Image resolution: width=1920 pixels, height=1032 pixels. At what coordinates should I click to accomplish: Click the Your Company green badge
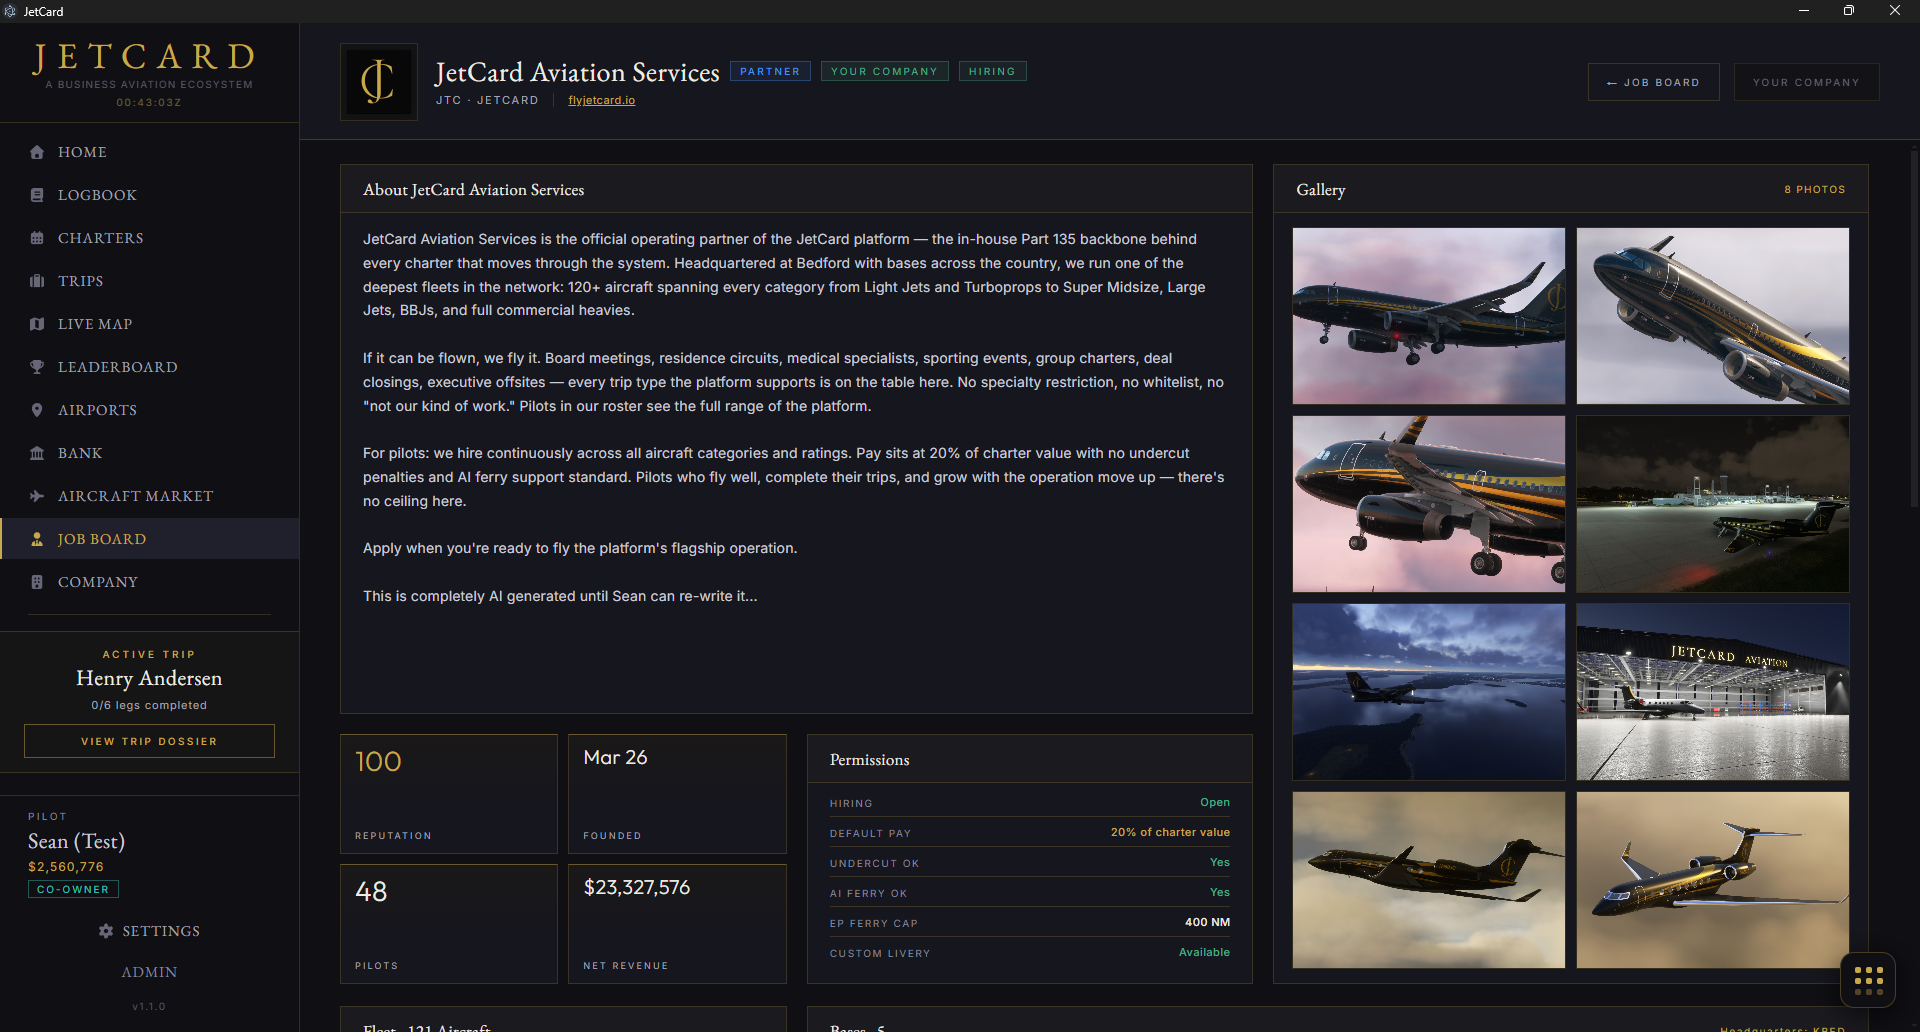pyautogui.click(x=884, y=72)
